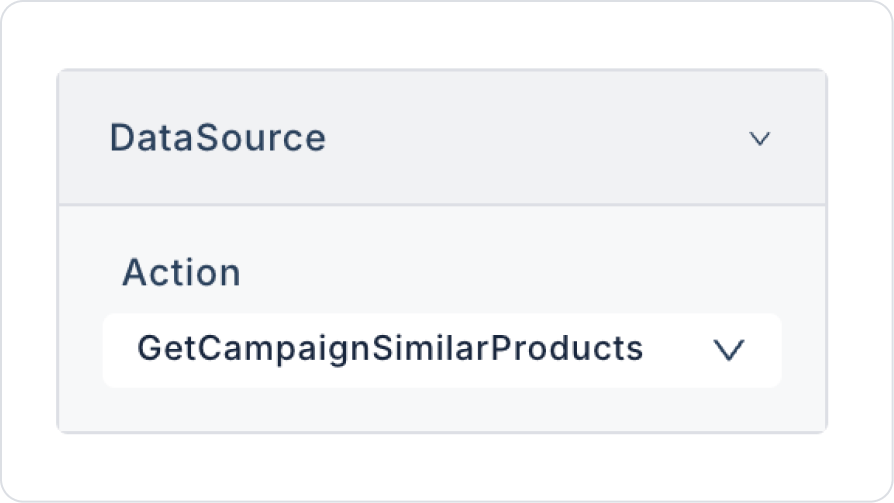The height and width of the screenshot is (503, 894).
Task: Focus the Action input field
Action: [441, 349]
